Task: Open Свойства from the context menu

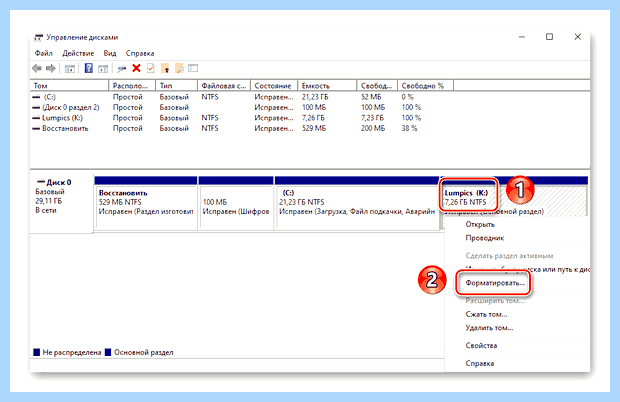Action: tap(481, 345)
